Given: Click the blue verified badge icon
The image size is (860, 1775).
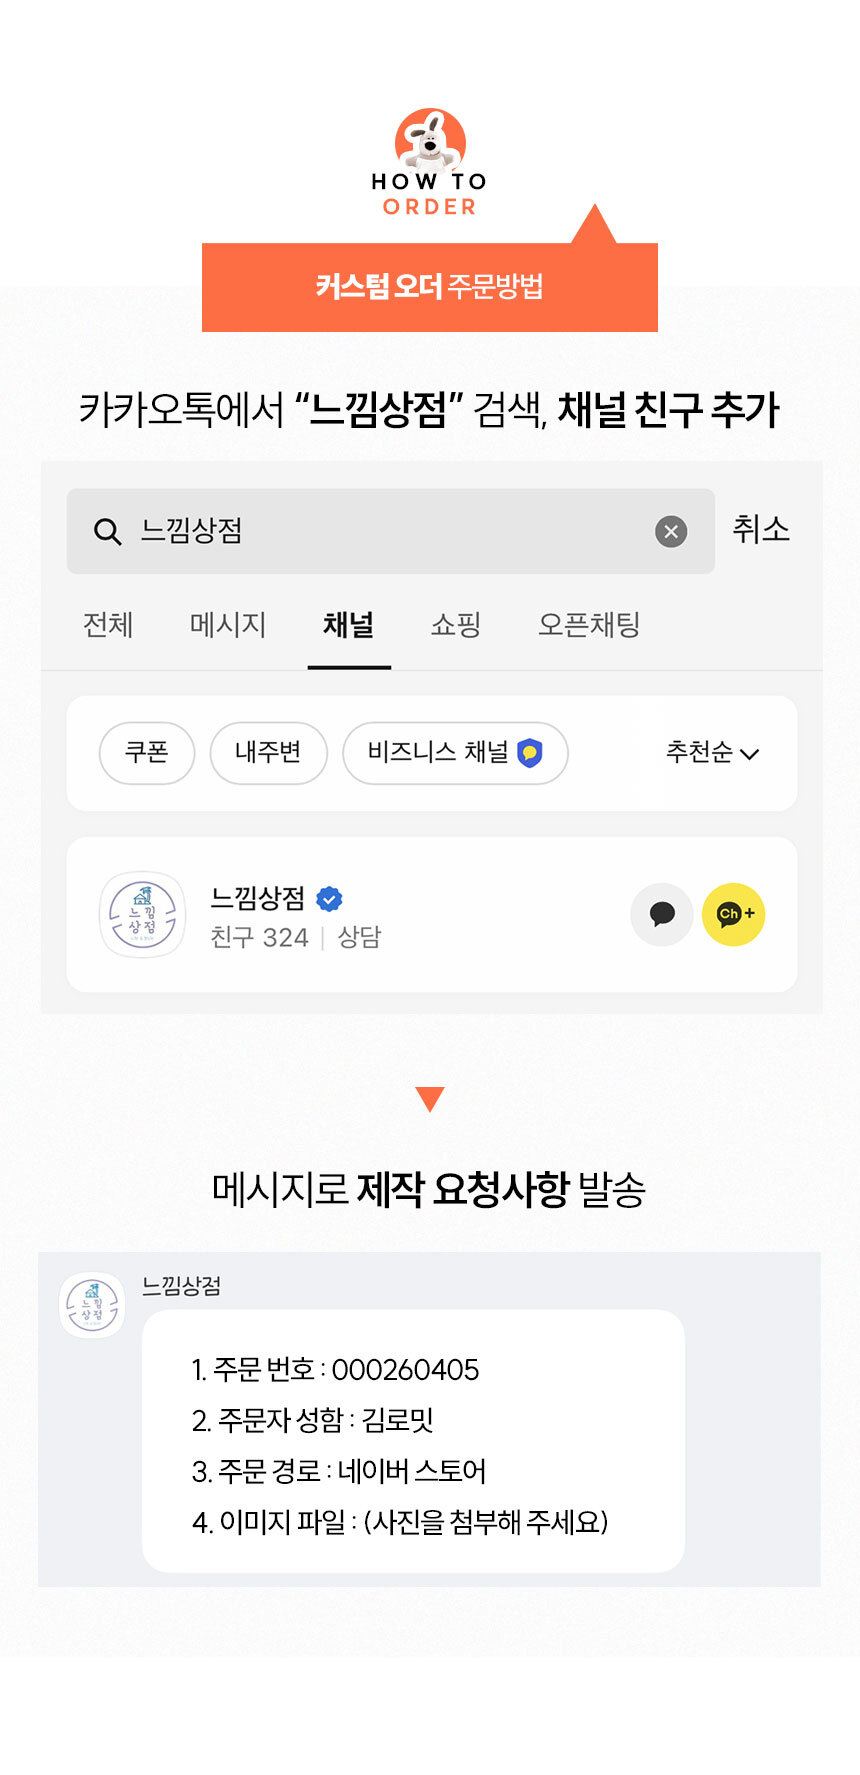Looking at the screenshot, I should click(x=329, y=899).
